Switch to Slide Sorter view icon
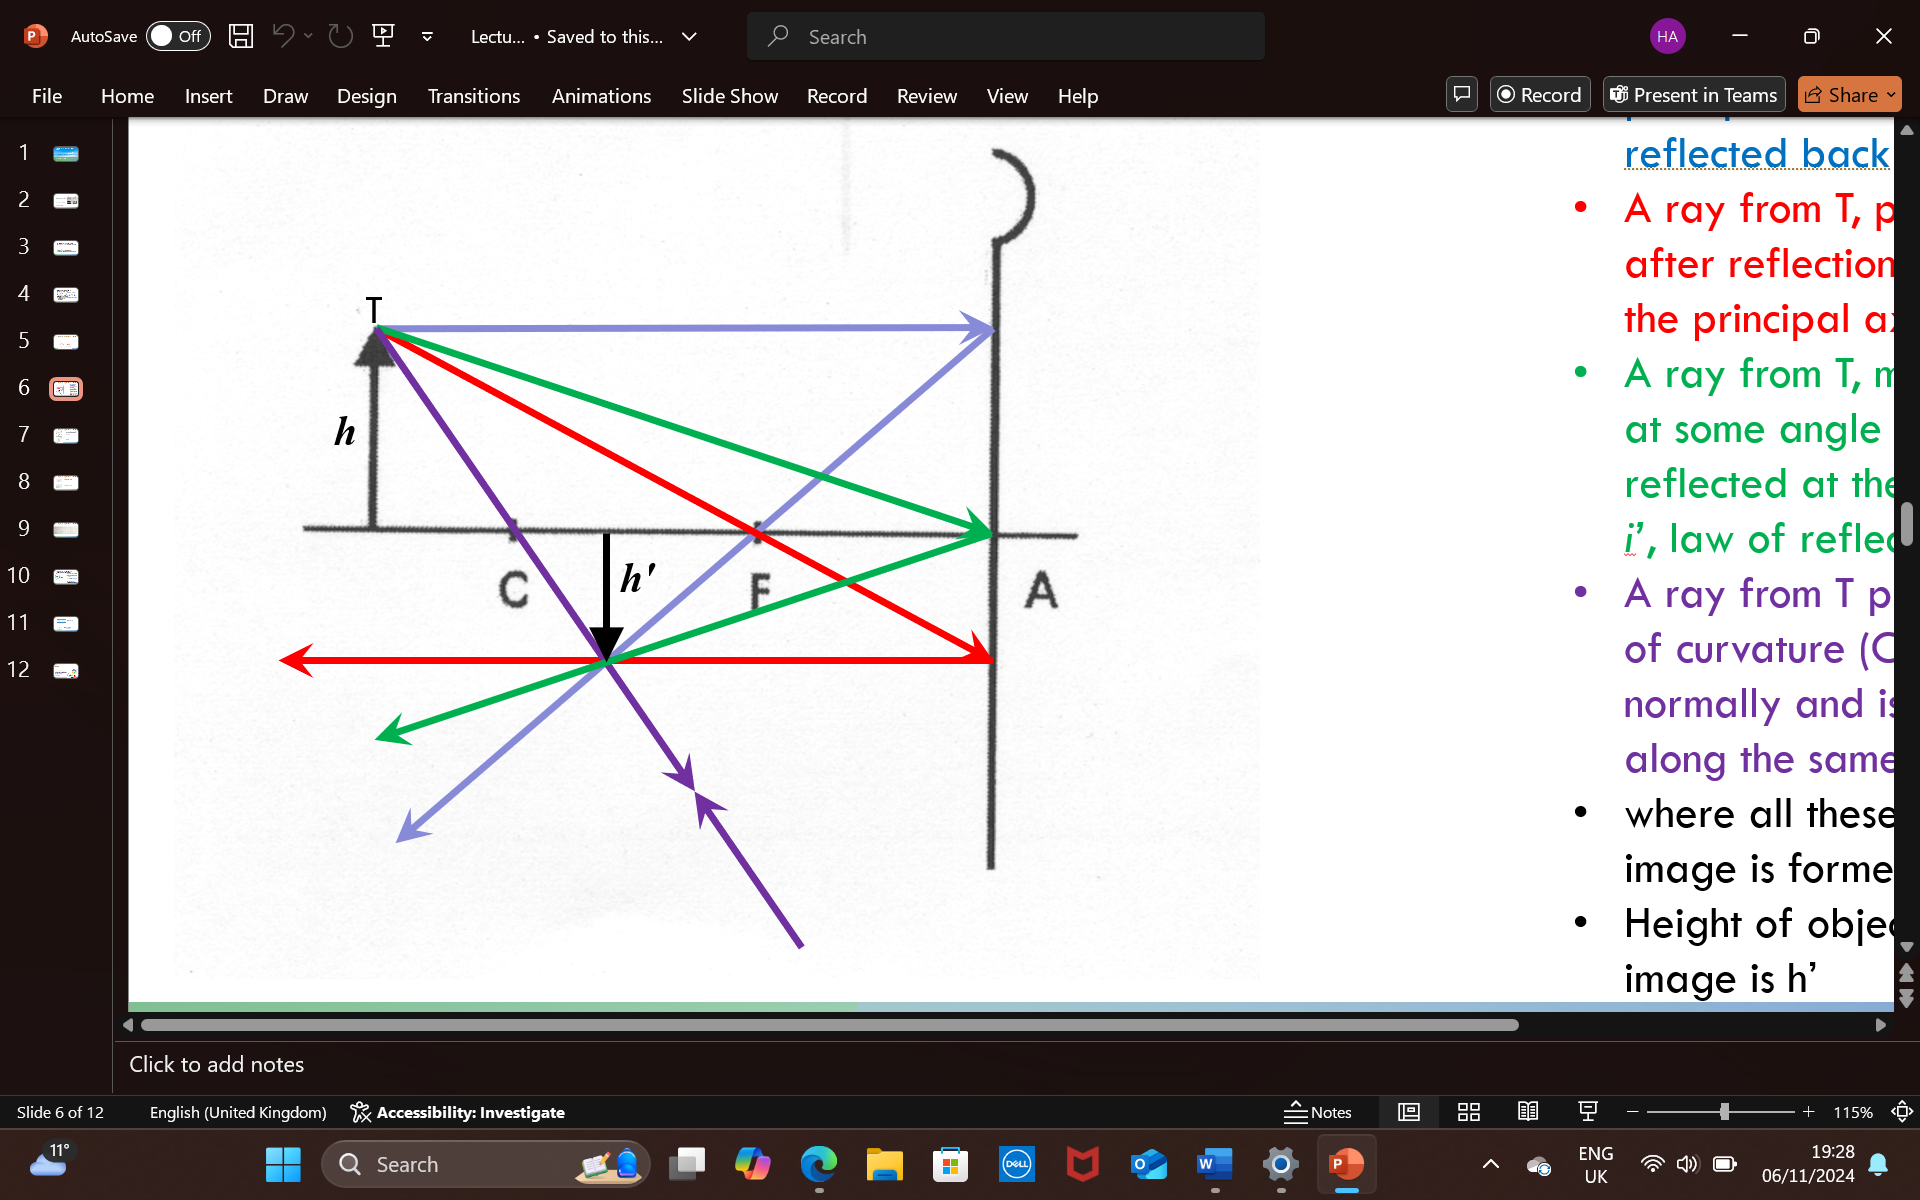1920x1200 pixels. [1469, 1112]
